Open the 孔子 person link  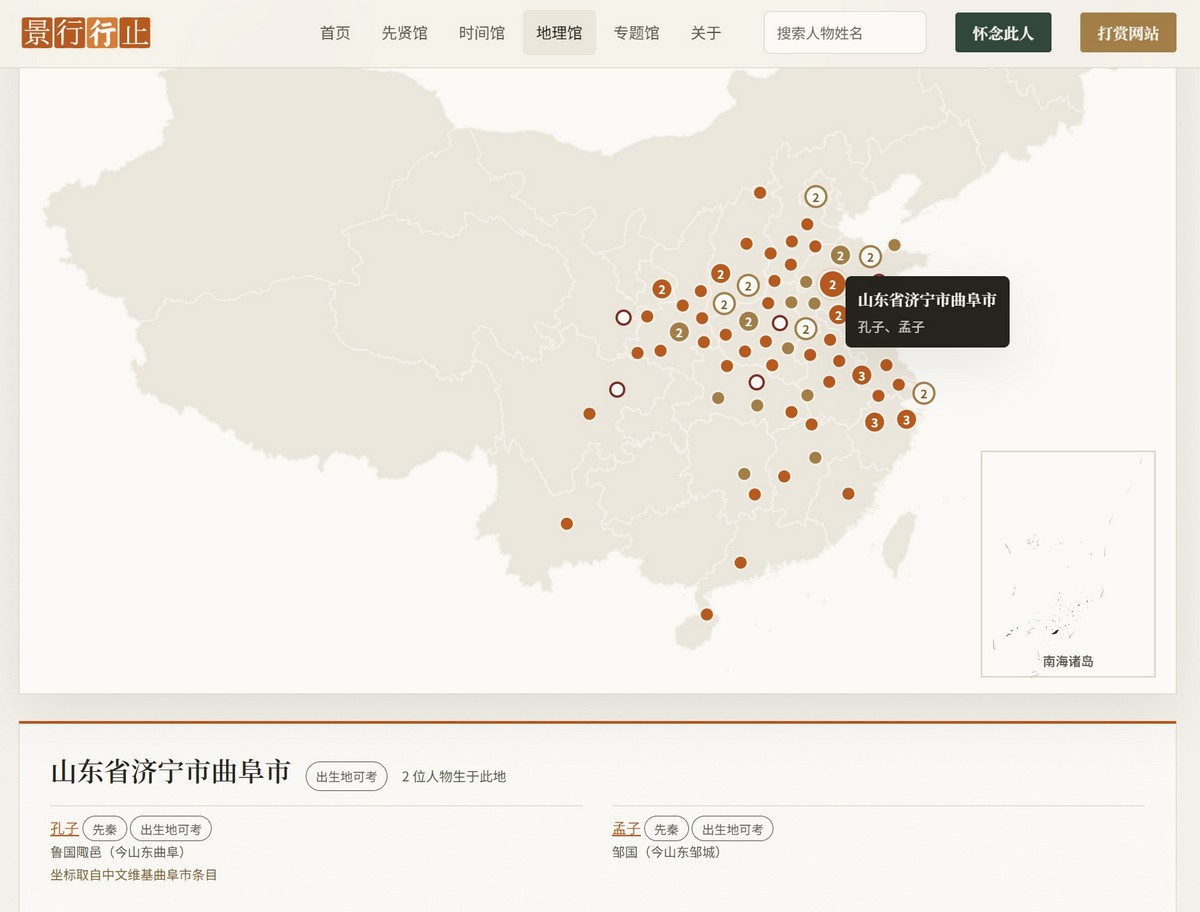tap(64, 829)
